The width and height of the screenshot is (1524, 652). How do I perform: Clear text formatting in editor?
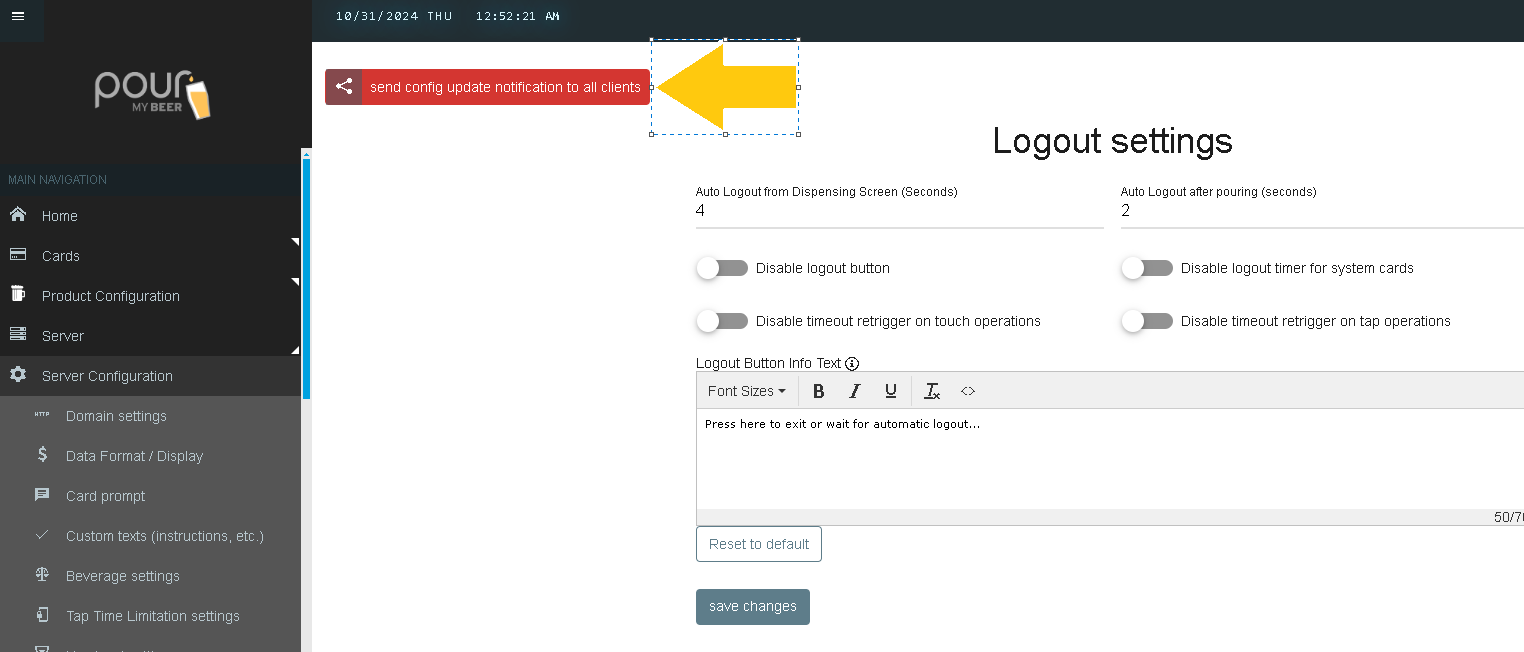(932, 391)
